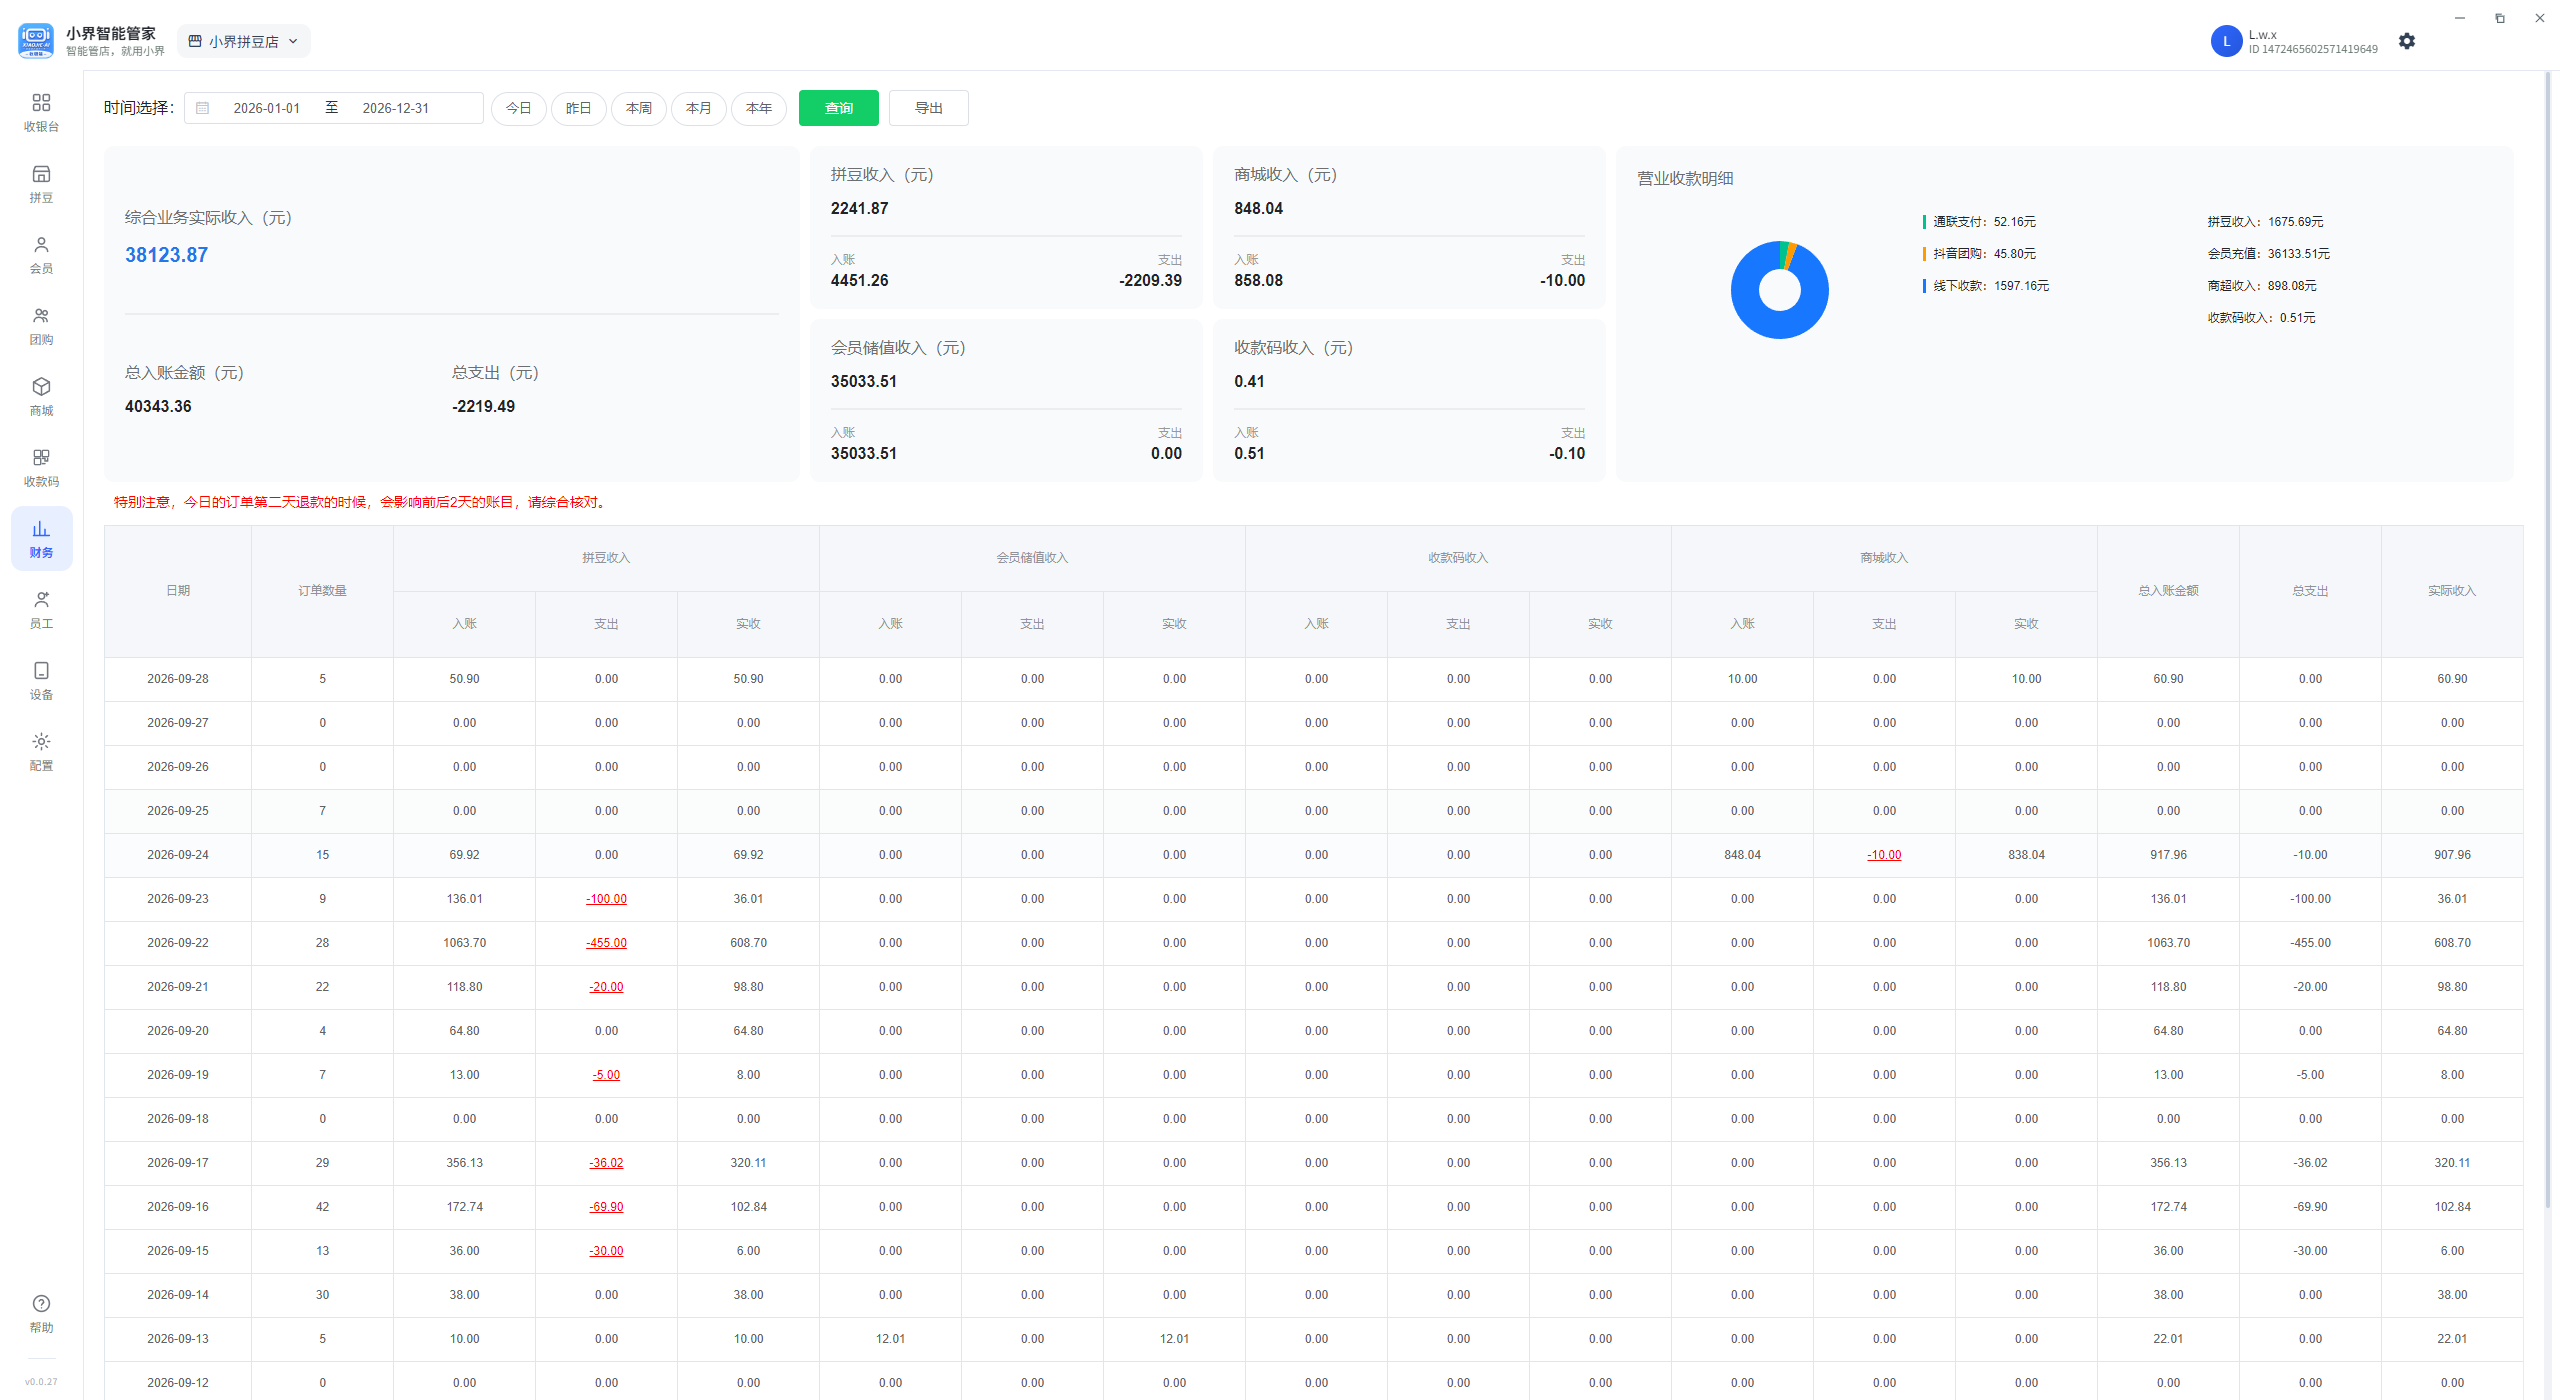
Task: Click the end date field 2026-12-31
Action: click(x=395, y=108)
